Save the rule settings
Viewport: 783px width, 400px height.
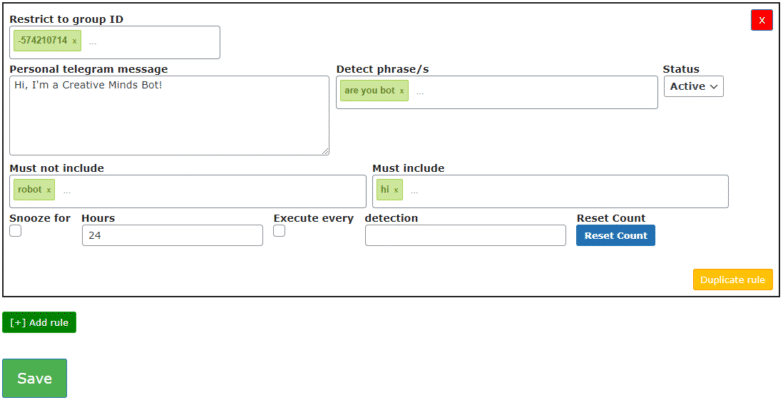coord(34,379)
